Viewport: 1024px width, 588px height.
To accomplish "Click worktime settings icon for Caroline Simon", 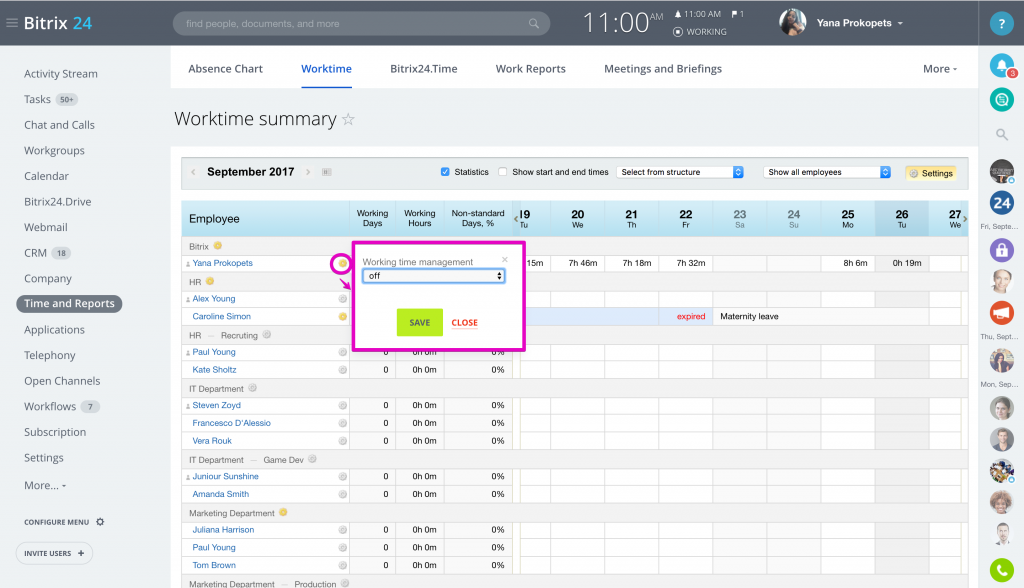I will (342, 316).
